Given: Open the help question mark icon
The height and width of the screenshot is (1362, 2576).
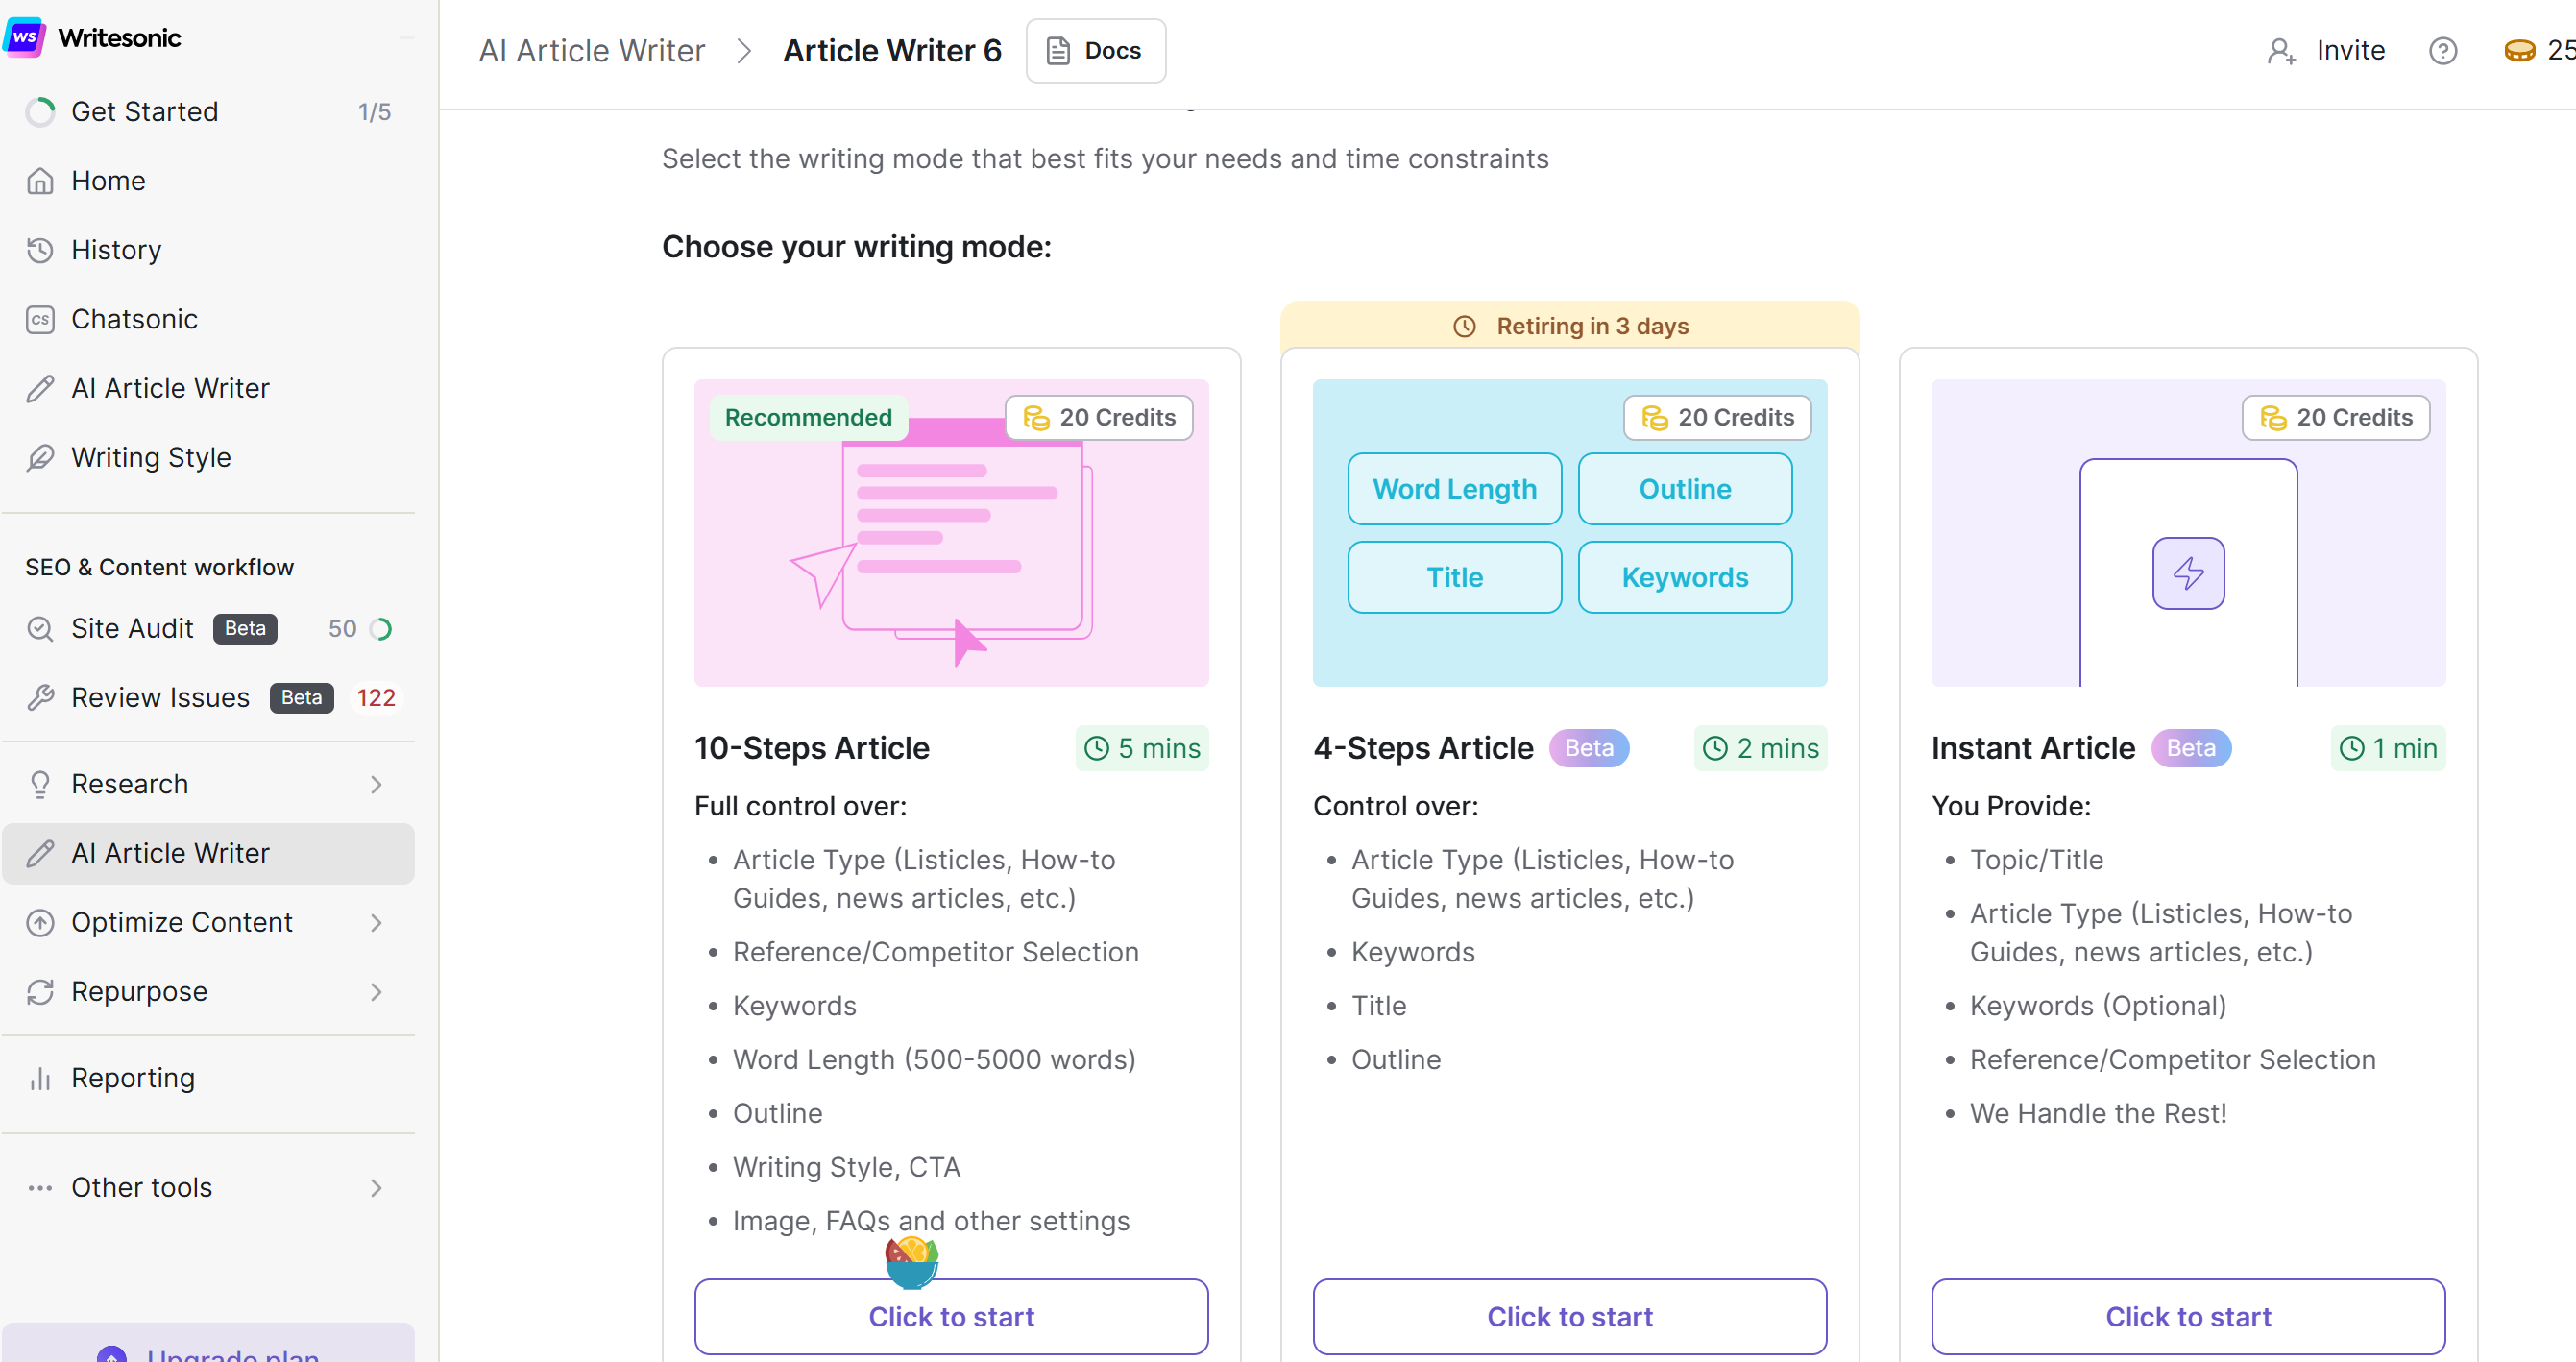Looking at the screenshot, I should [x=2442, y=51].
